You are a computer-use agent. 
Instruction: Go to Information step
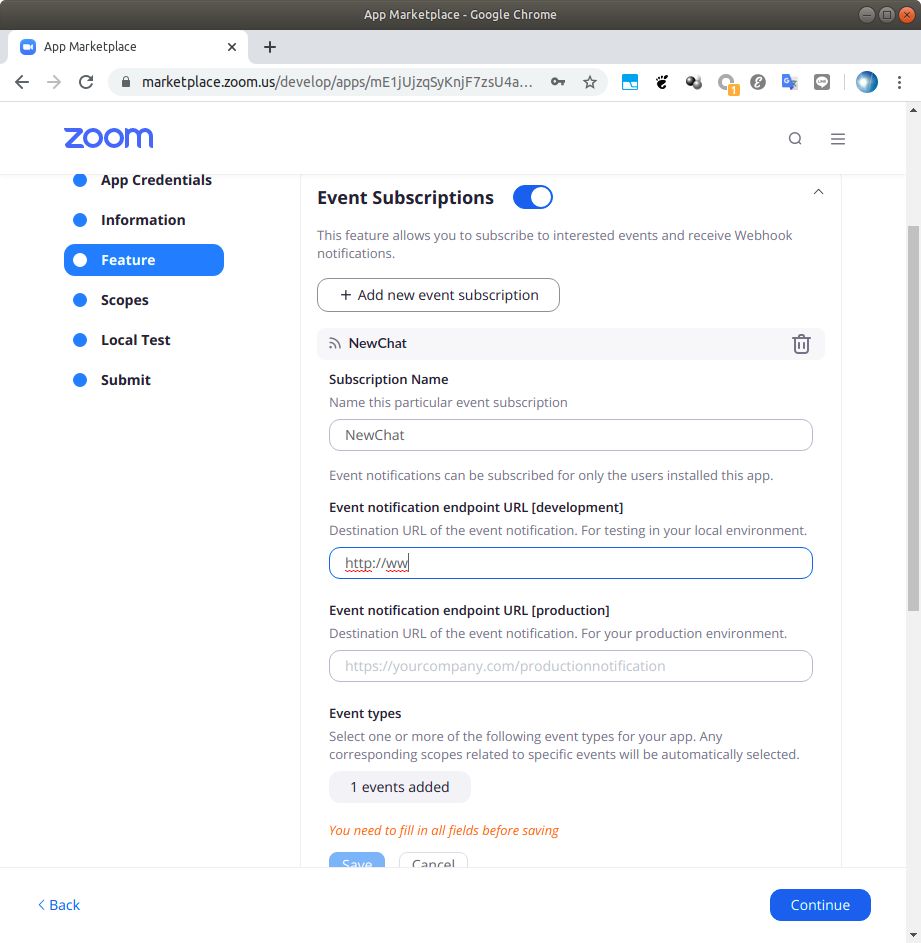143,220
